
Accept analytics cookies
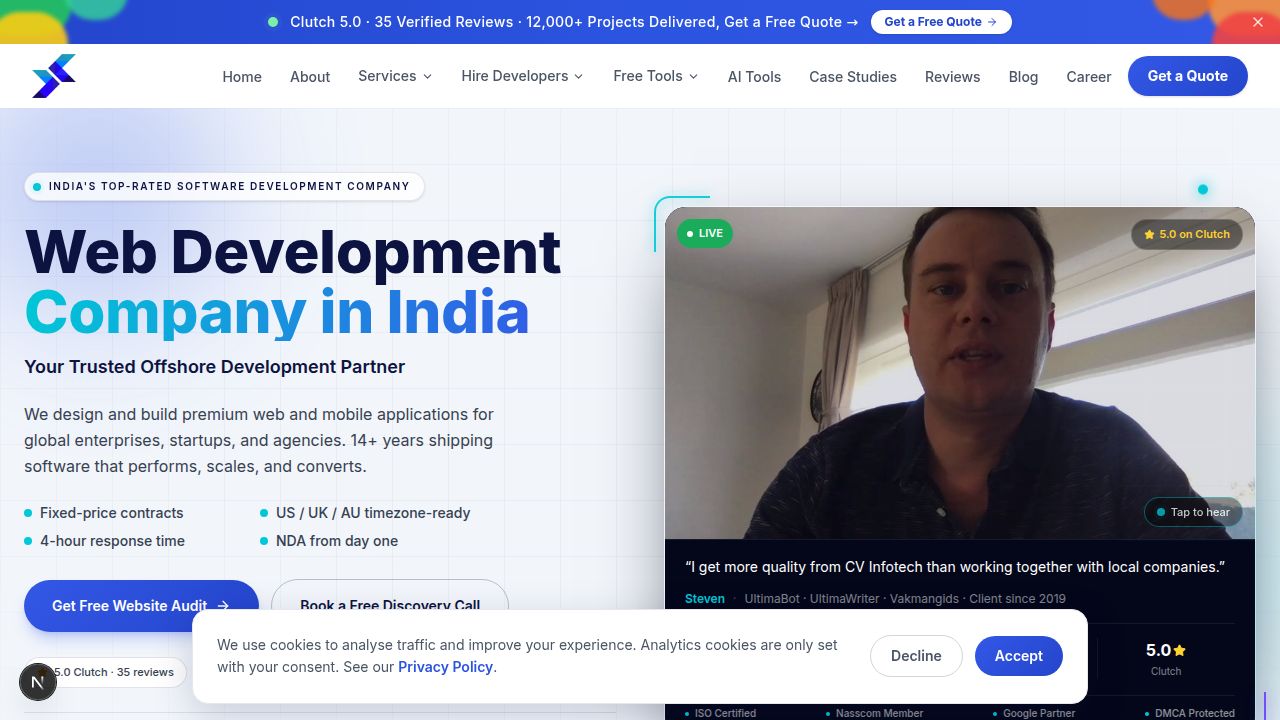[x=1019, y=656]
